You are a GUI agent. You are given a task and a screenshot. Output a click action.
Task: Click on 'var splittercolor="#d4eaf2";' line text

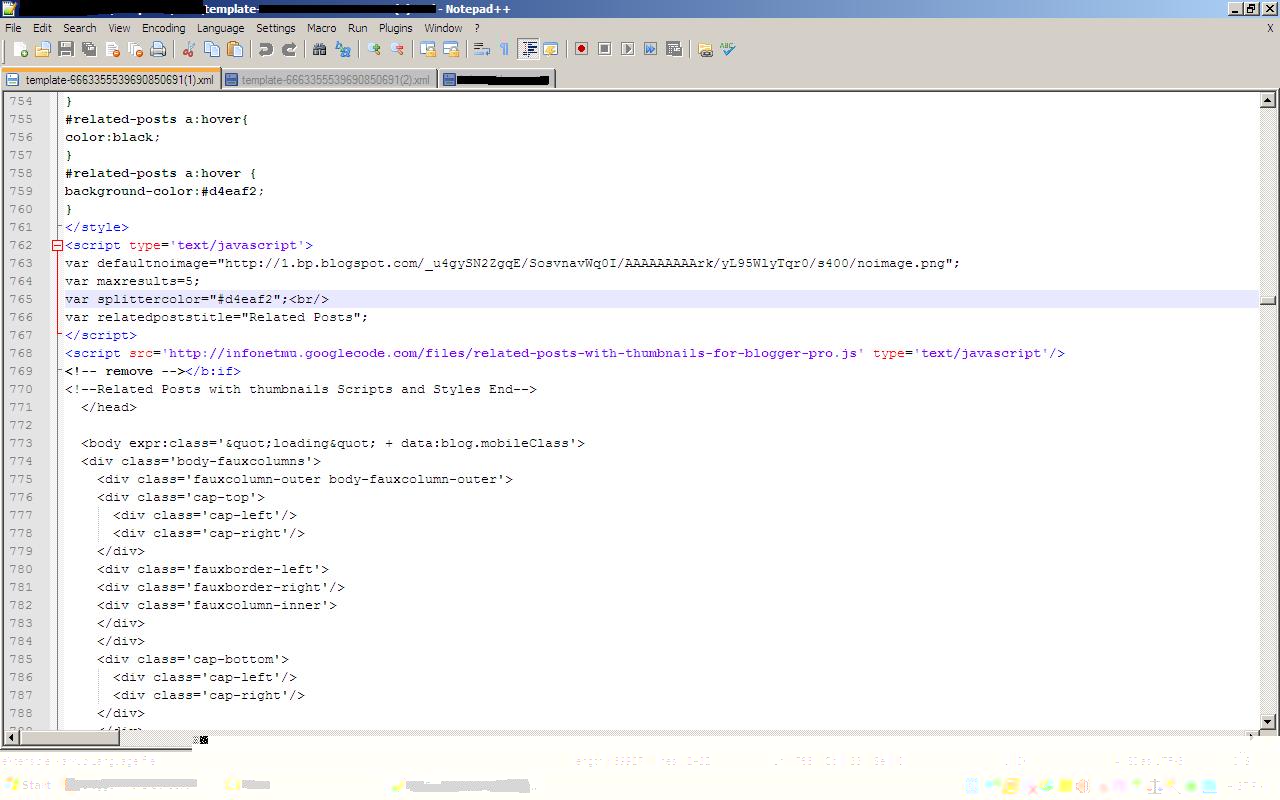click(x=177, y=299)
